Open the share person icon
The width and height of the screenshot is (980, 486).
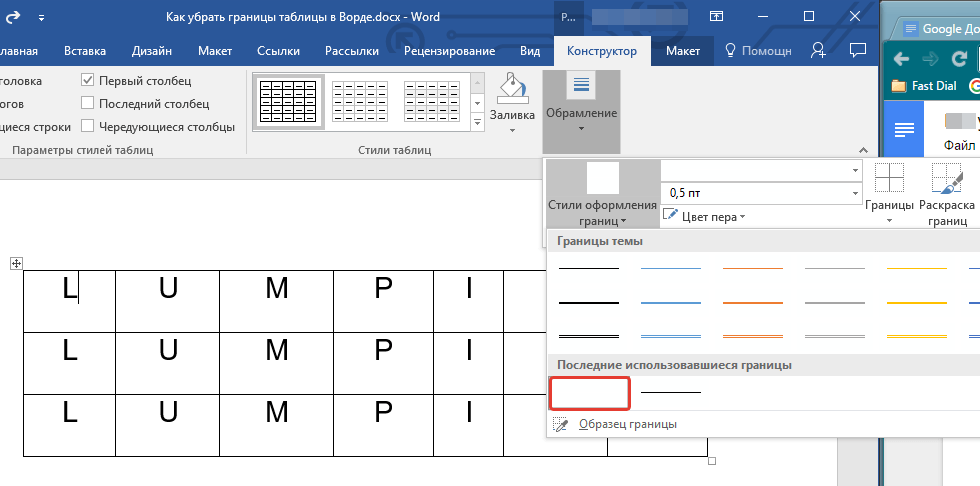pos(818,50)
